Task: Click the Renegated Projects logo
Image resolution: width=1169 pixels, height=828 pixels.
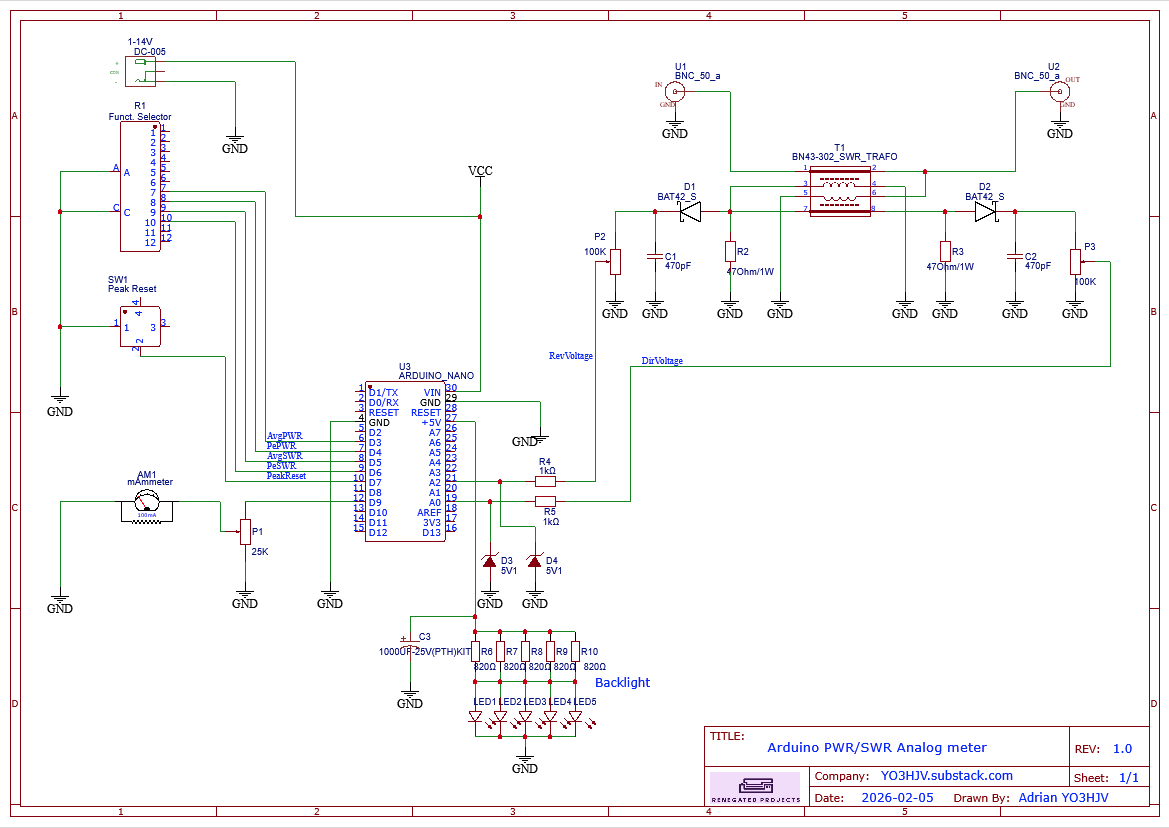Action: coord(754,788)
